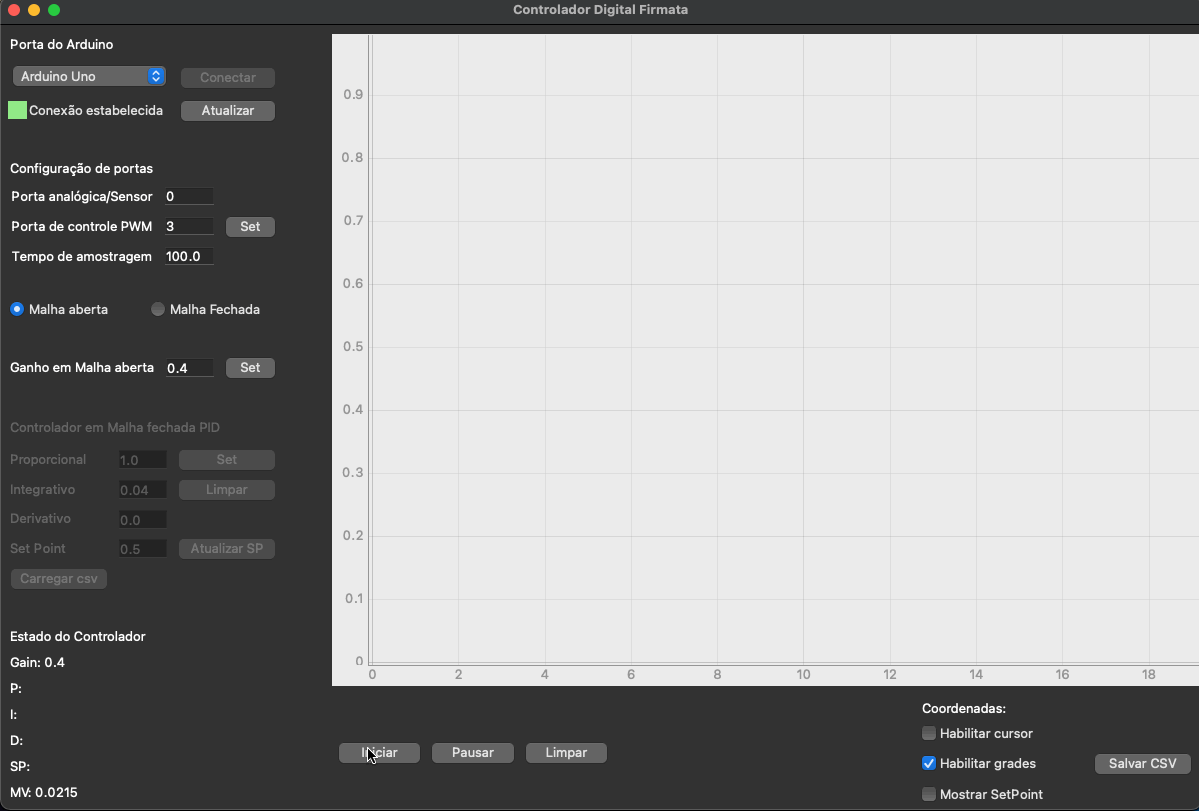Click the Tempo de amostragem field
This screenshot has height=811, width=1199.
189,256
